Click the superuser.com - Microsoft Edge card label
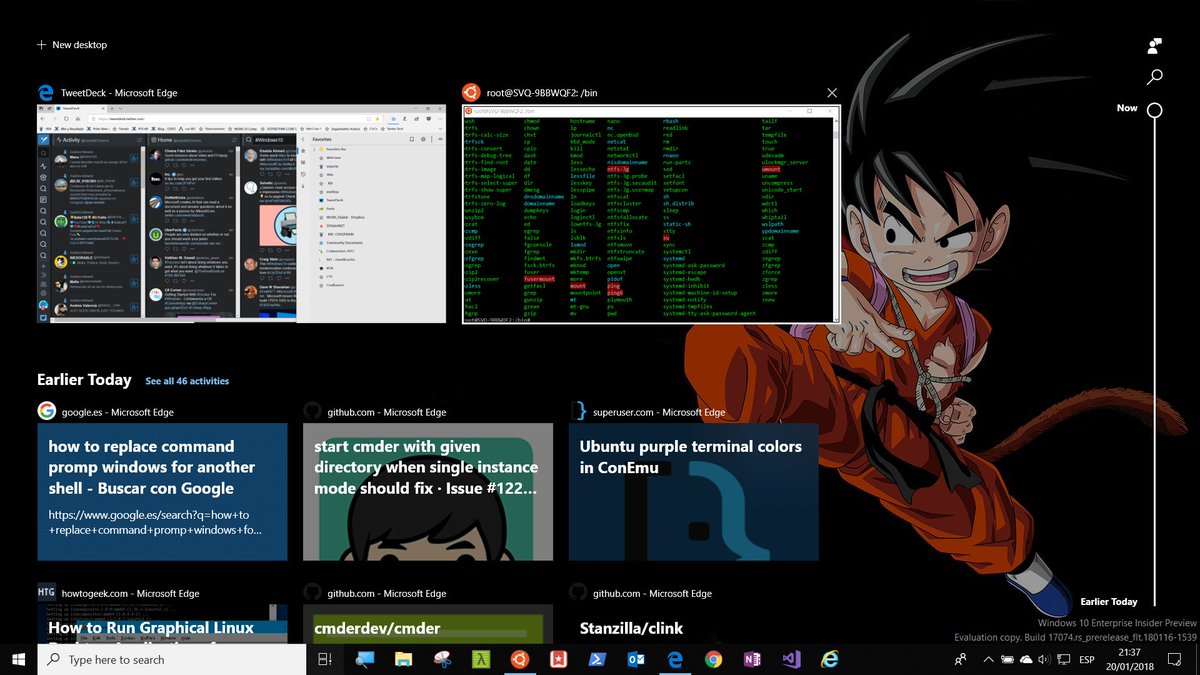 point(659,412)
